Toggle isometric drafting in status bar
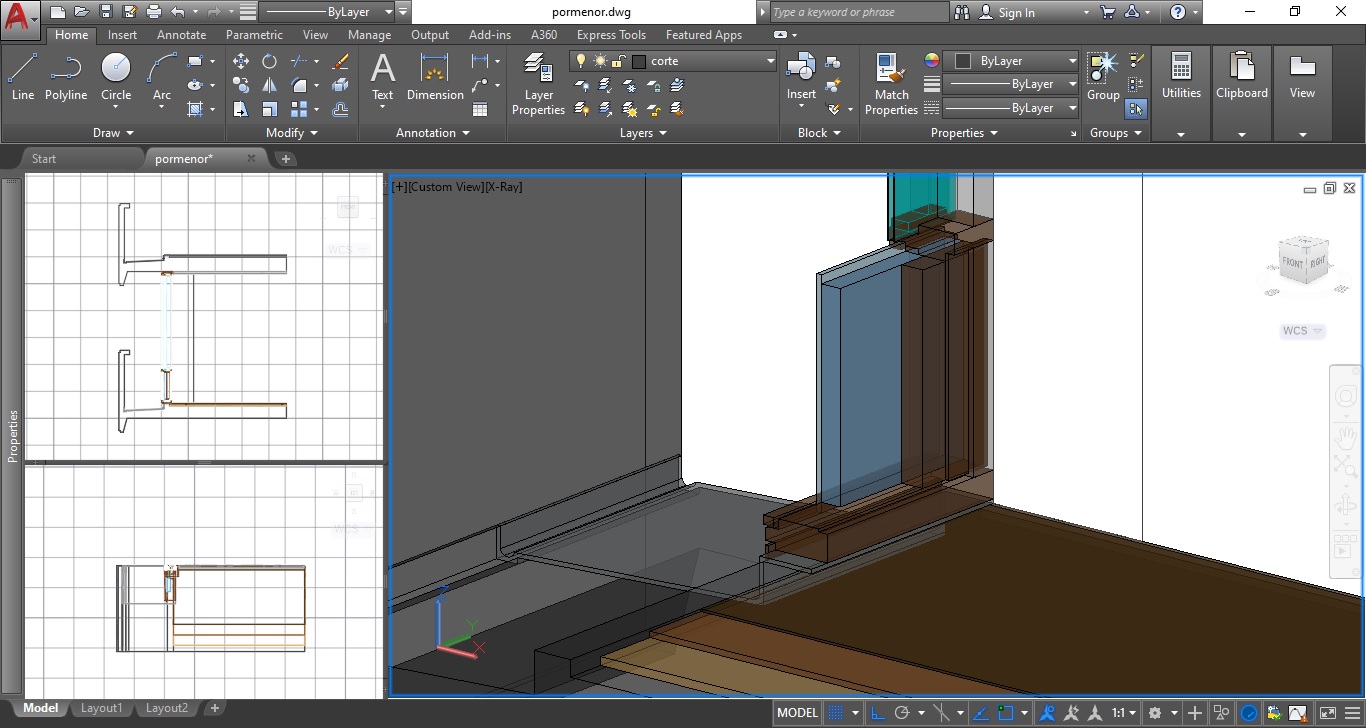Viewport: 1366px width, 728px height. [x=941, y=713]
